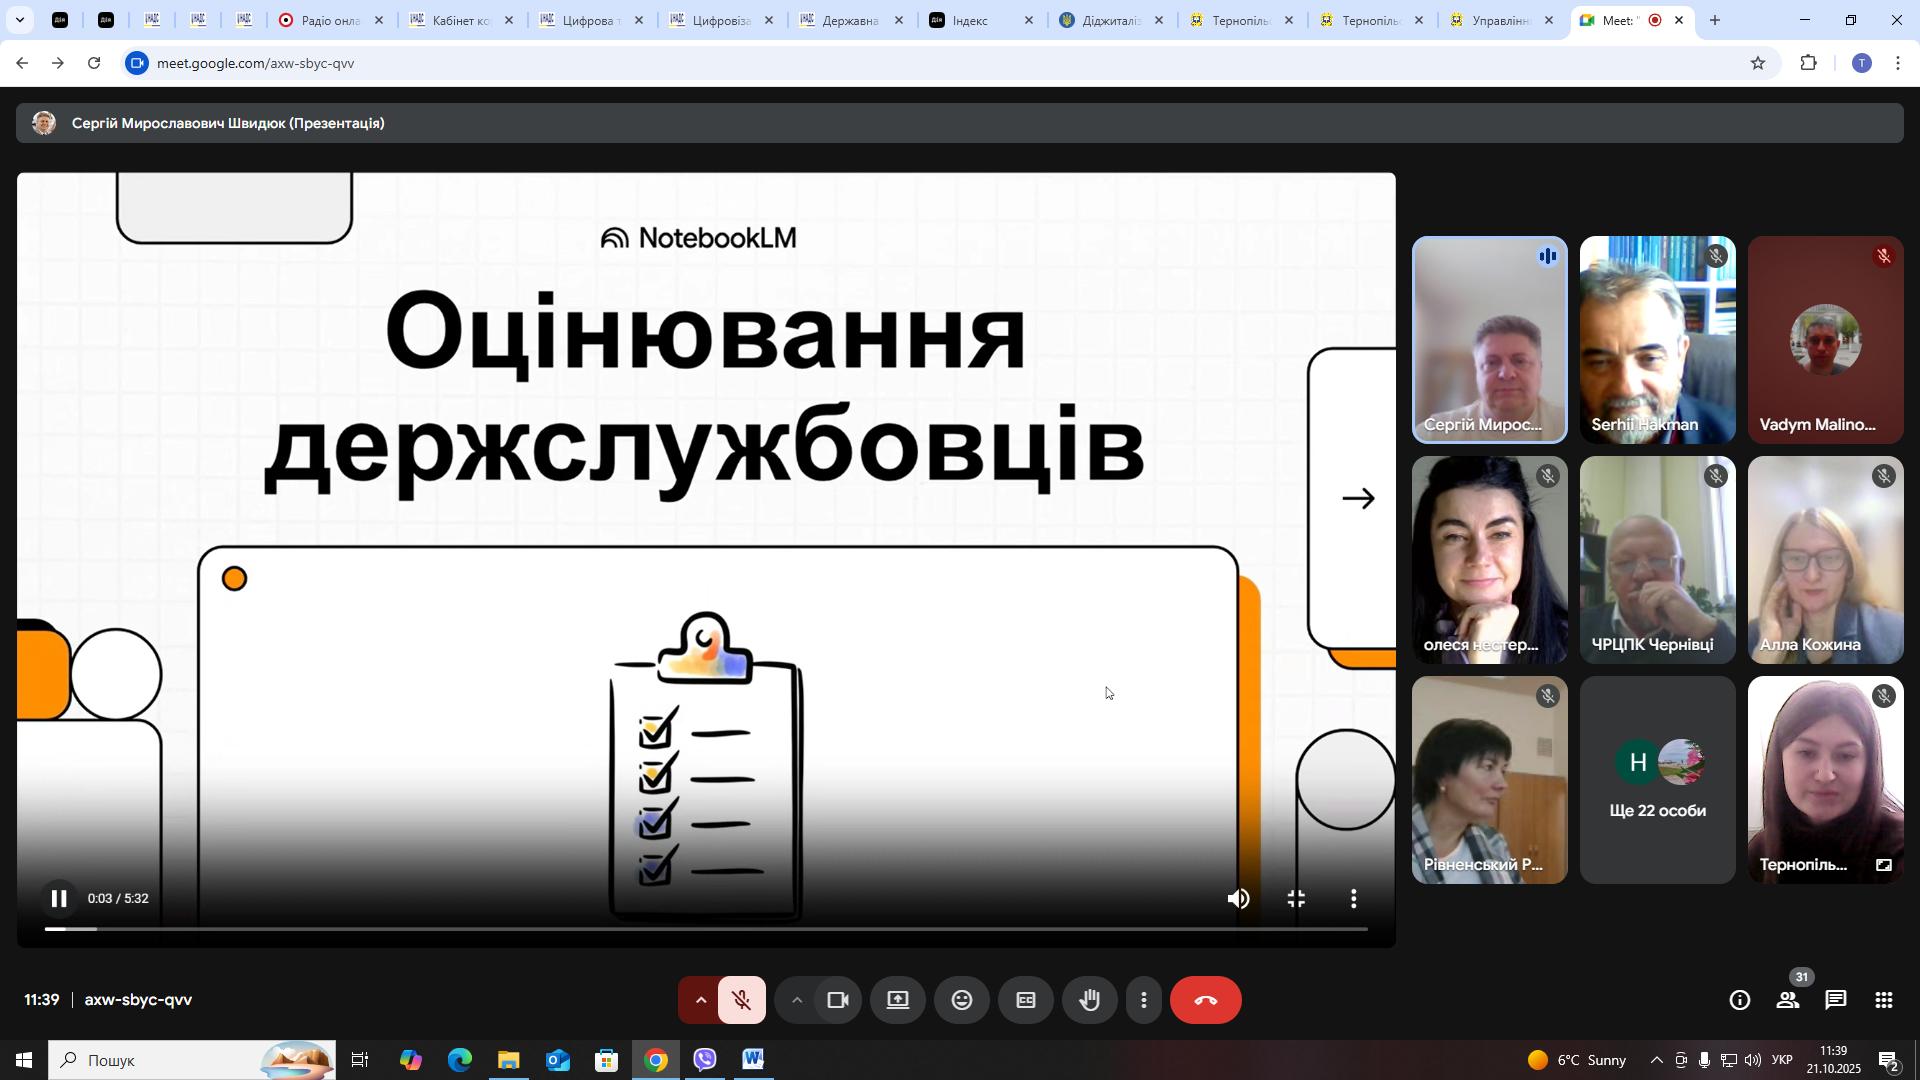Open more options three-dot menu in call bar

[1144, 1001]
